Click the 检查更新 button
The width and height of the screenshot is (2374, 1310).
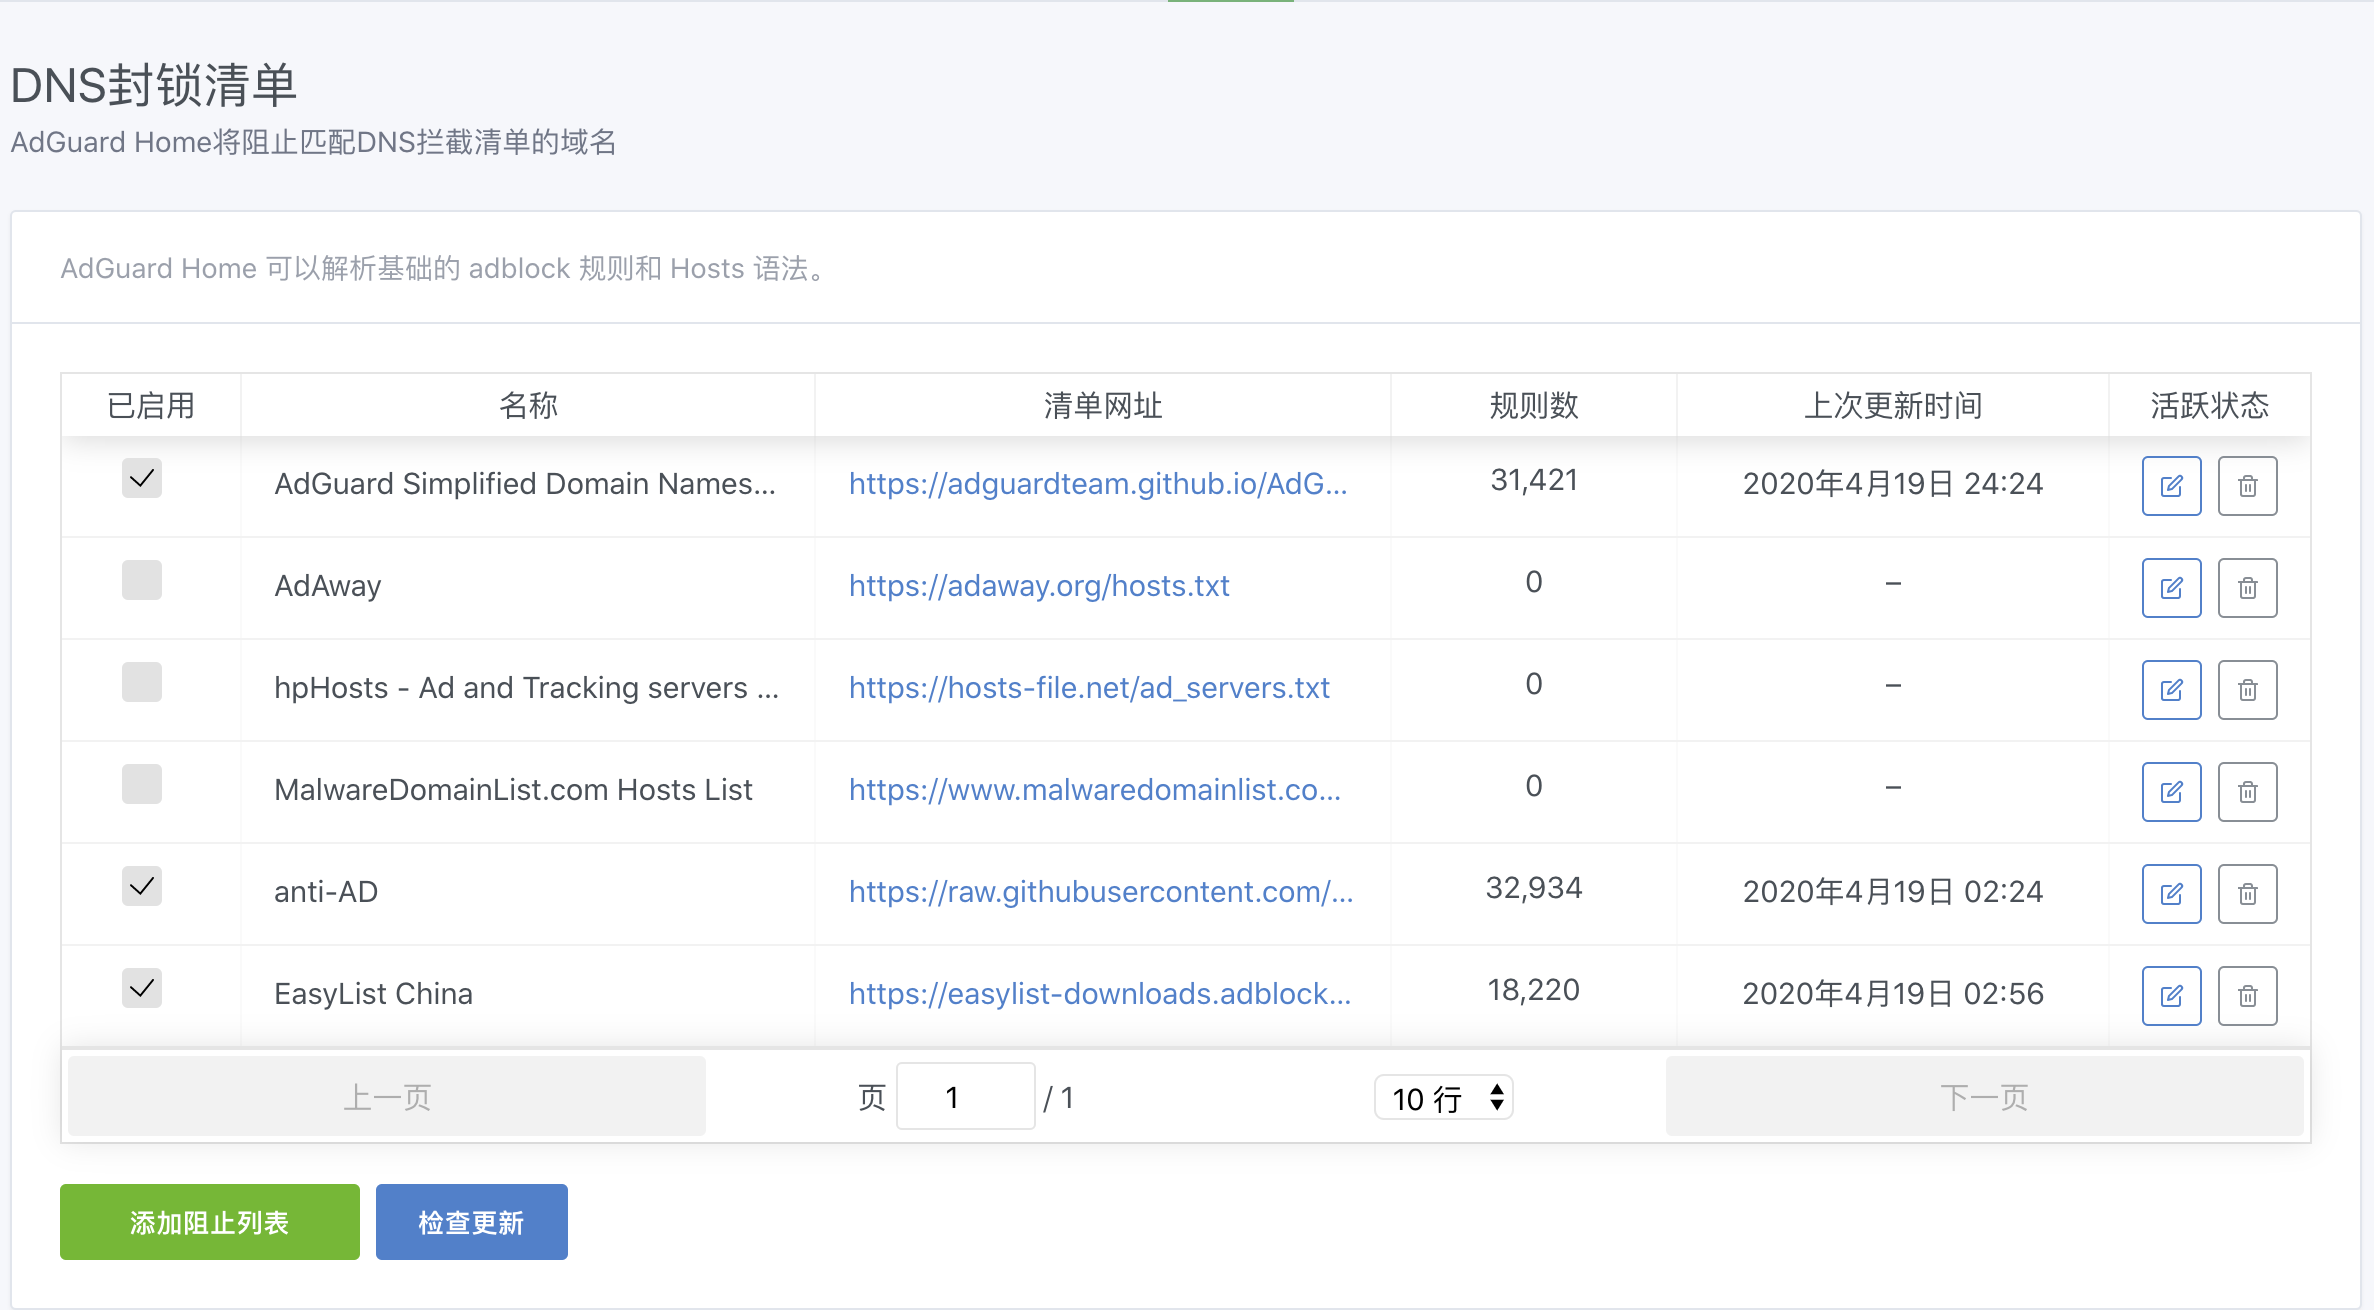coord(472,1222)
